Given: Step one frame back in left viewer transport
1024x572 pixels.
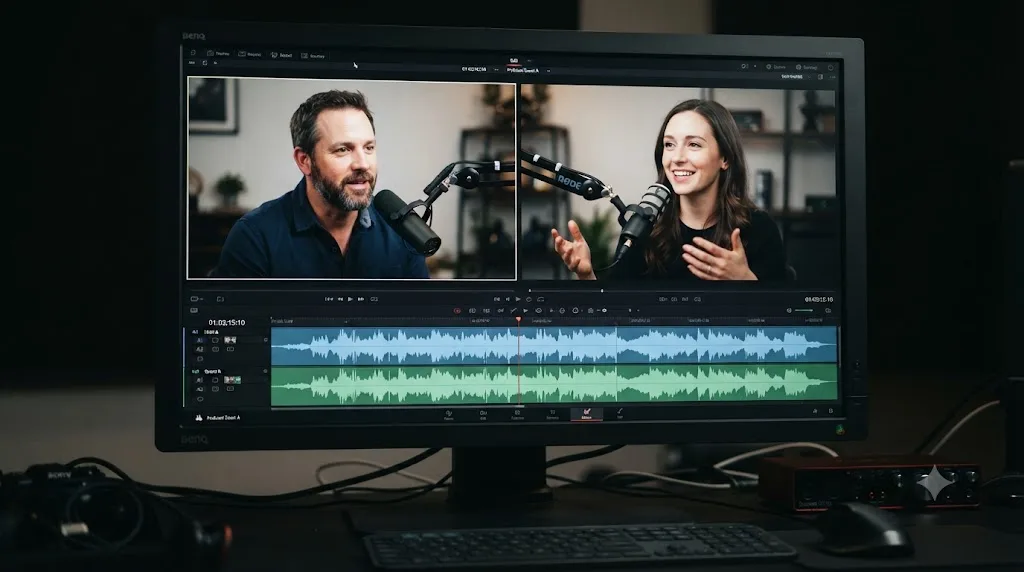Looking at the screenshot, I should click(340, 299).
